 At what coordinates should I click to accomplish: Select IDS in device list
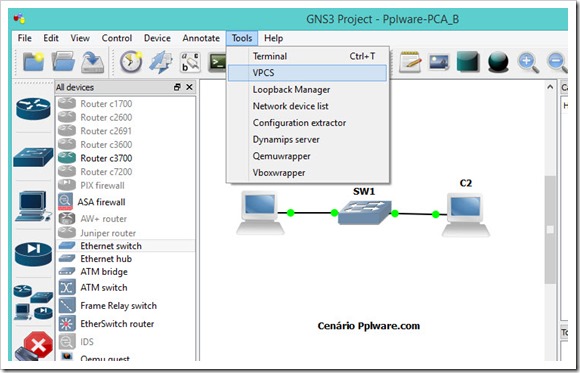coord(125,342)
